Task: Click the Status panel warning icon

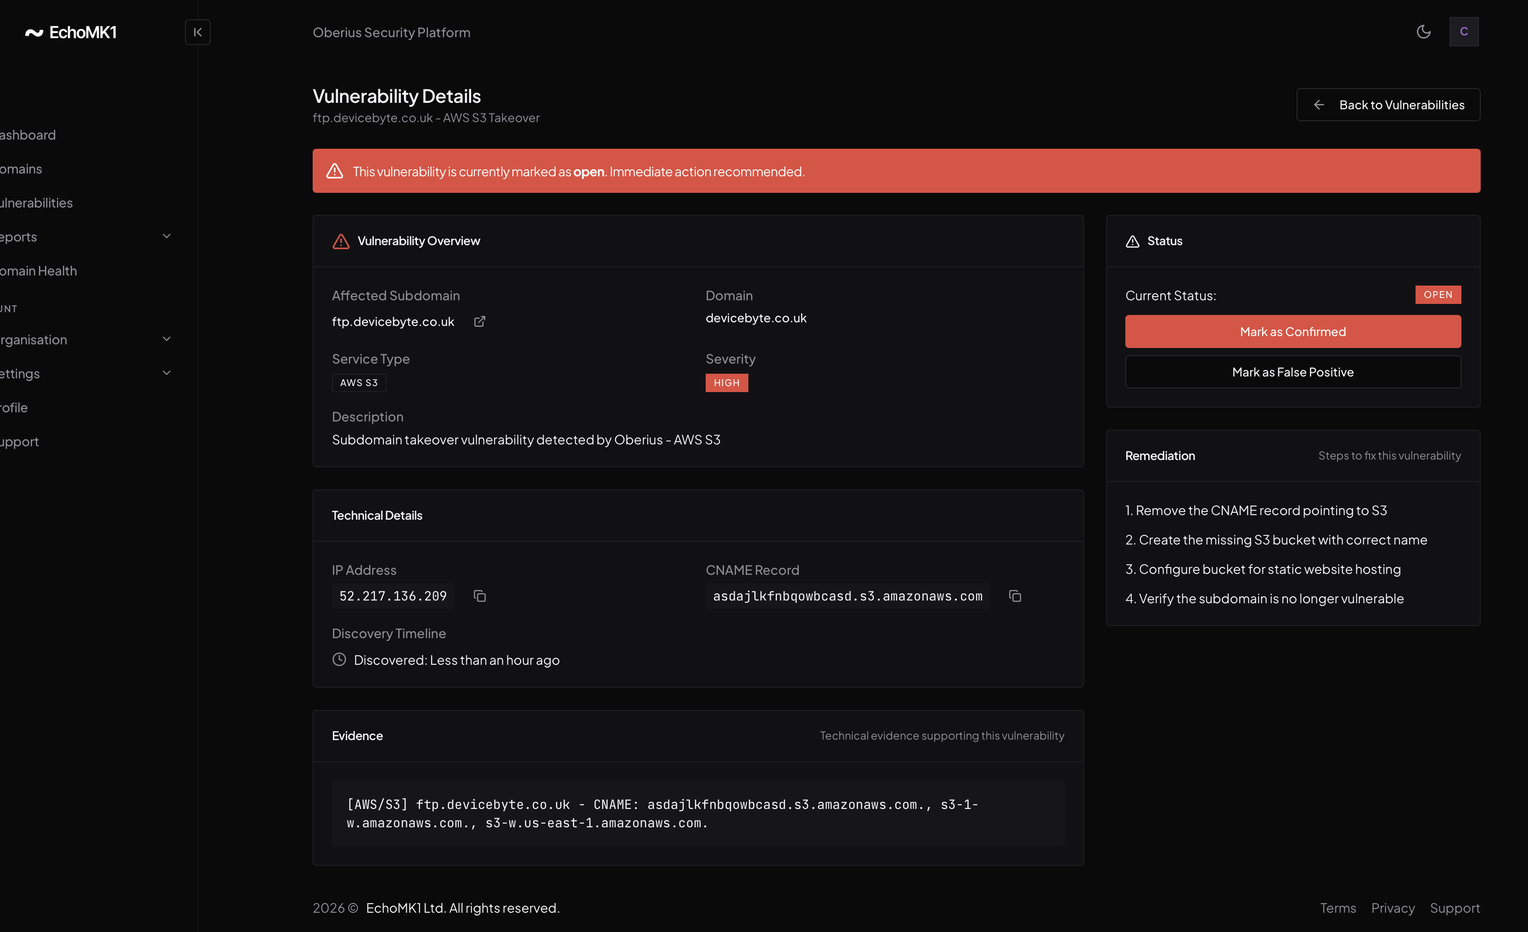Action: coord(1133,241)
